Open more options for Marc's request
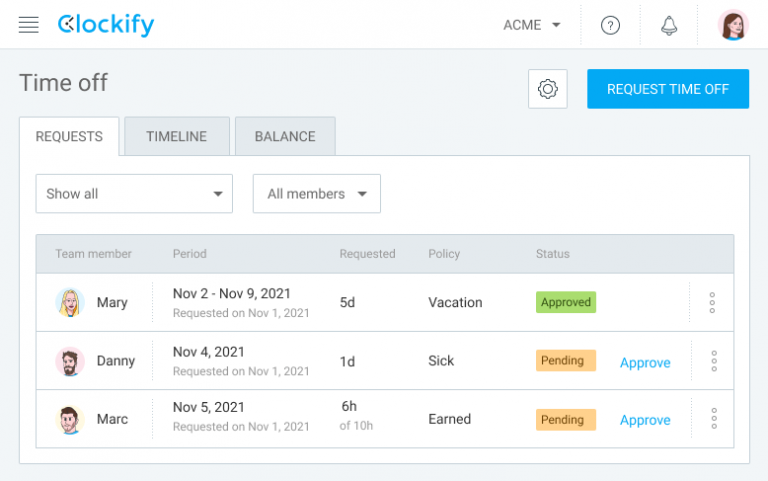768x481 pixels. click(713, 419)
